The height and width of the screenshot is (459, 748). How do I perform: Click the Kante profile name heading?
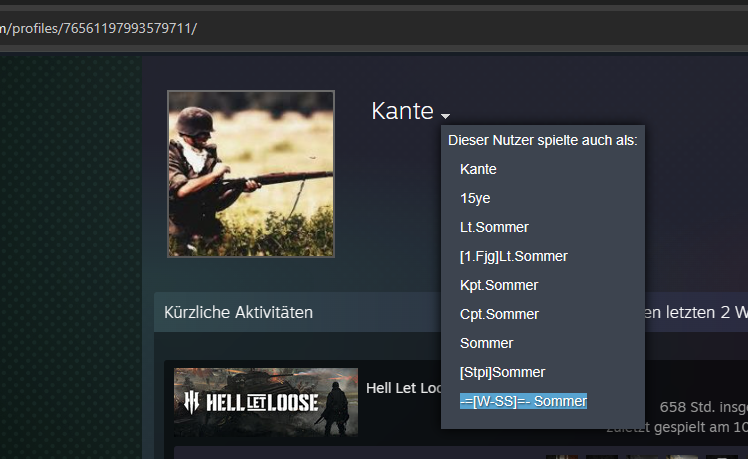[x=402, y=111]
